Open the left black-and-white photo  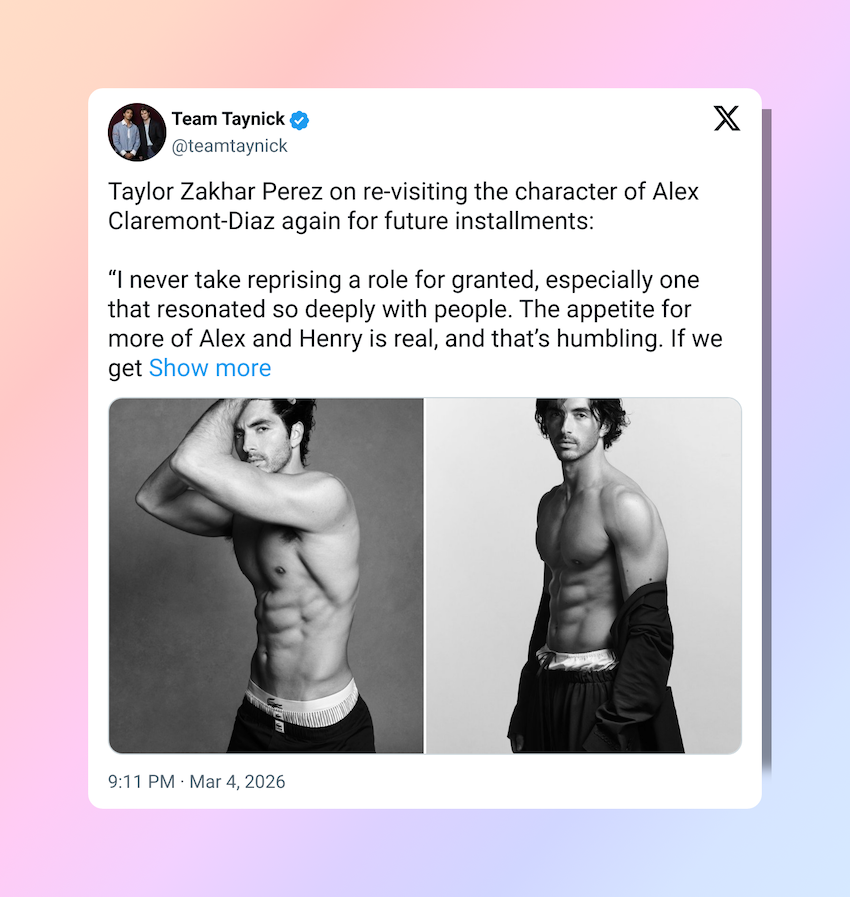(266, 575)
